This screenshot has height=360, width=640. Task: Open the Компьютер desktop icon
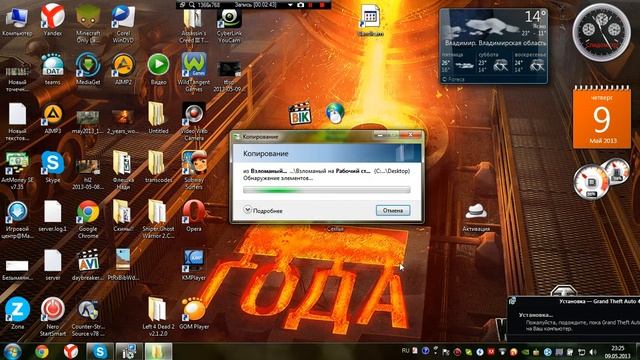coord(17,18)
